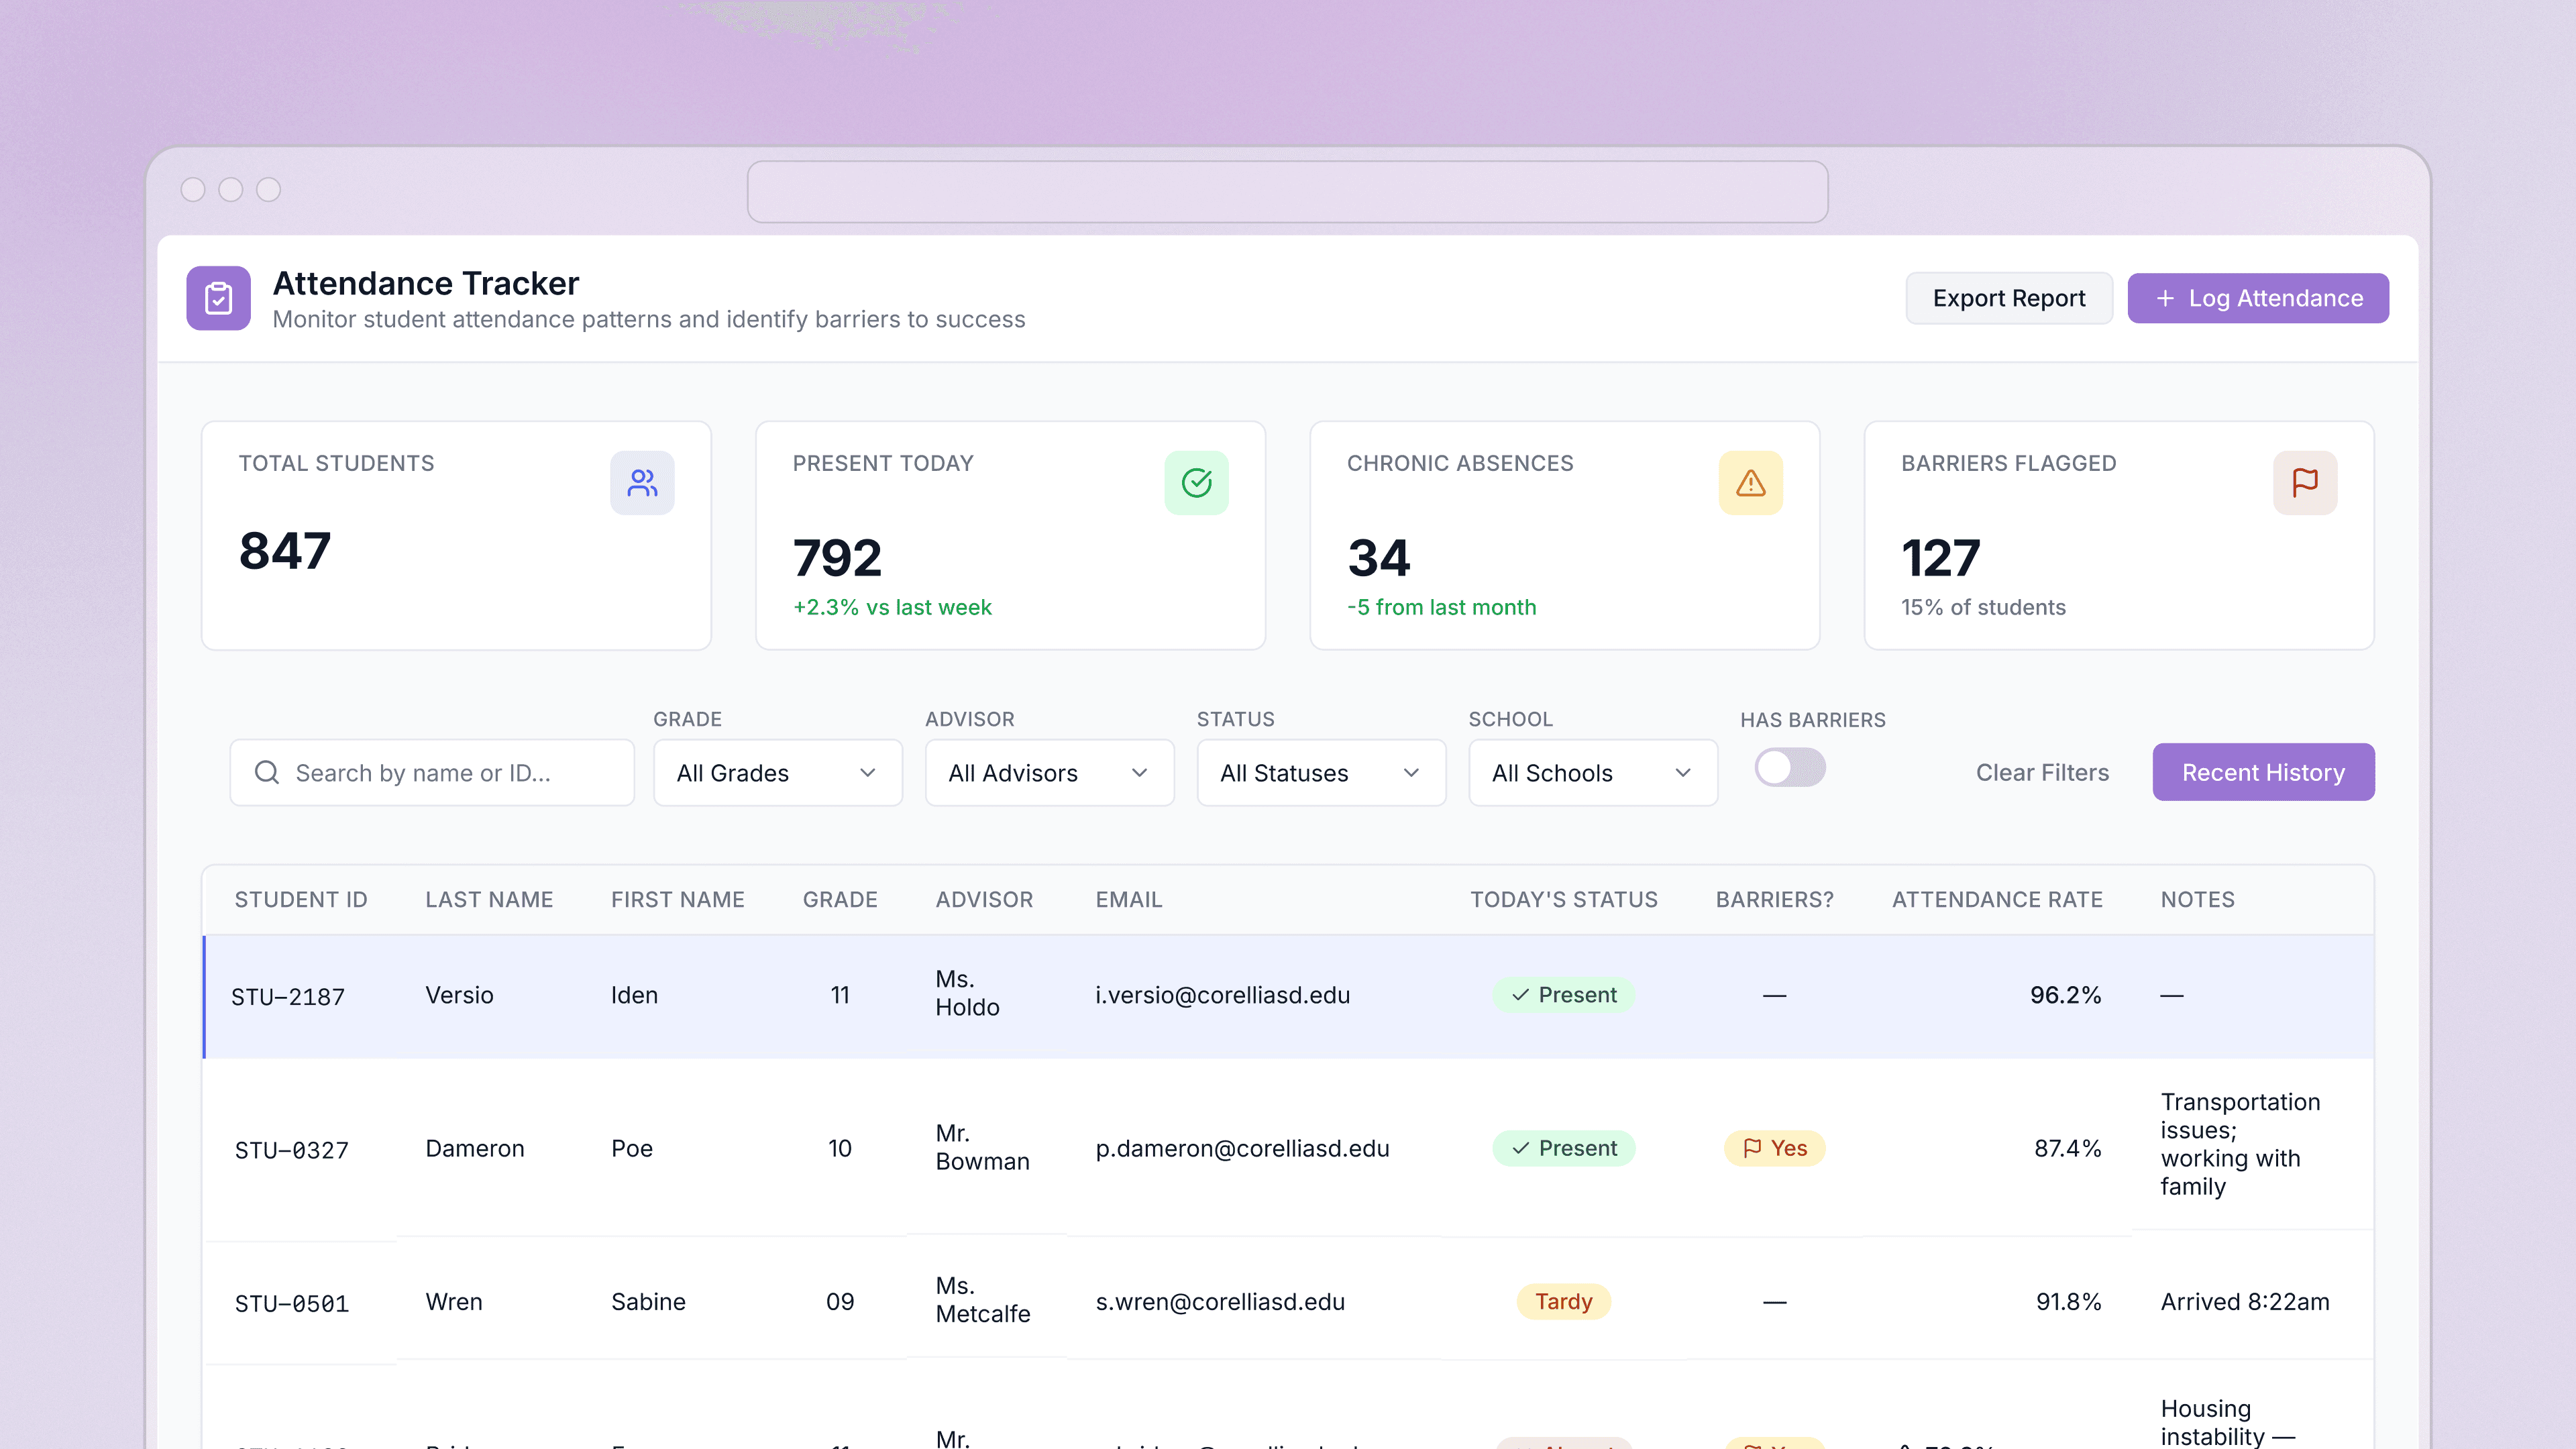Click last name Dameron
This screenshot has width=2576, height=1449.
[475, 1148]
